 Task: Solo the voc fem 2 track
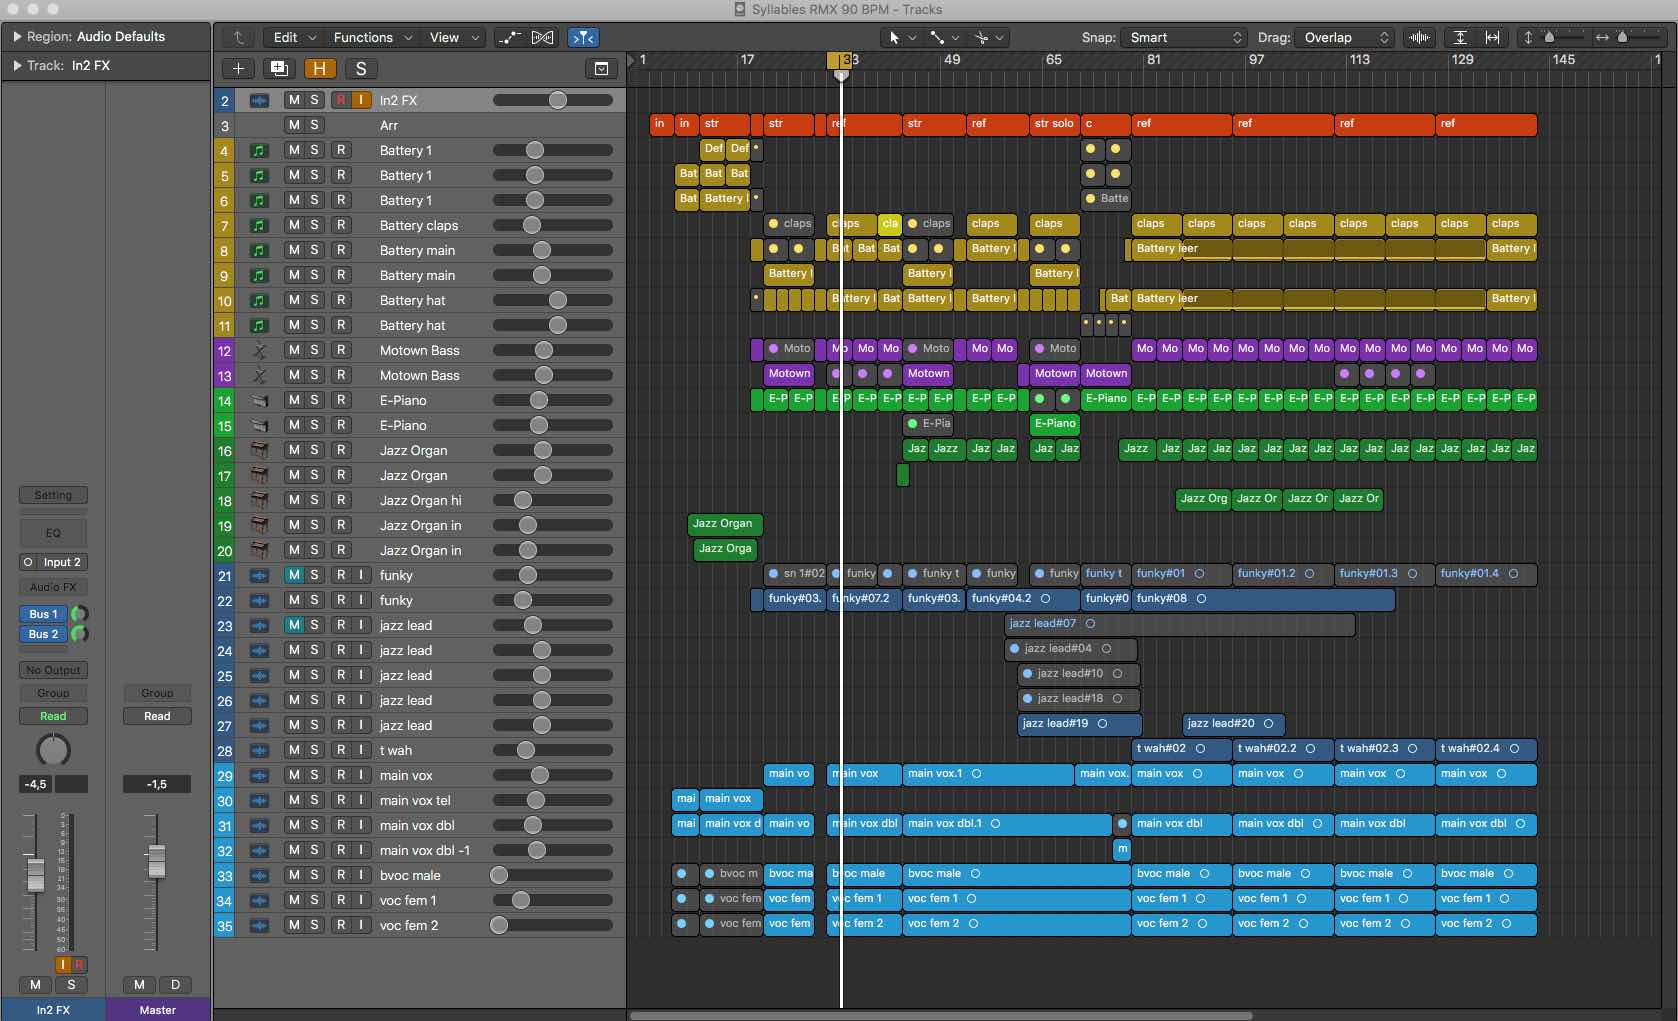(x=314, y=925)
